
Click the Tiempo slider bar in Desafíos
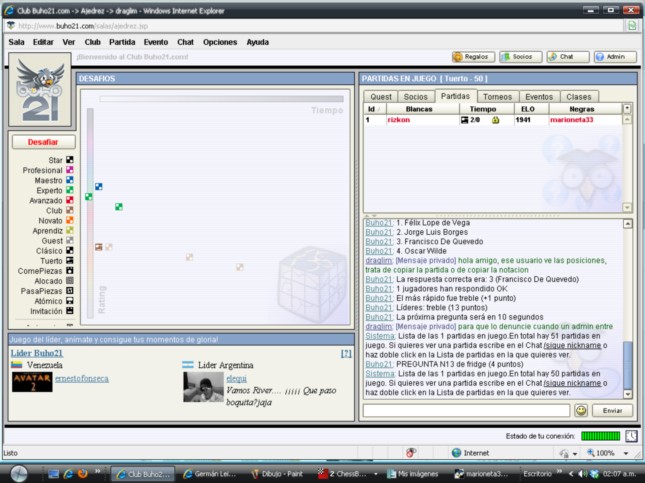pos(221,99)
